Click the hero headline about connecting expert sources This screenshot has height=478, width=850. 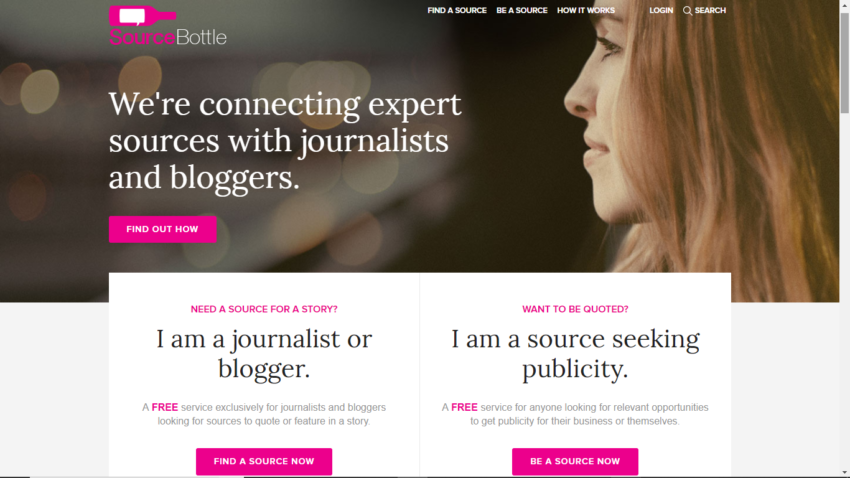point(285,140)
